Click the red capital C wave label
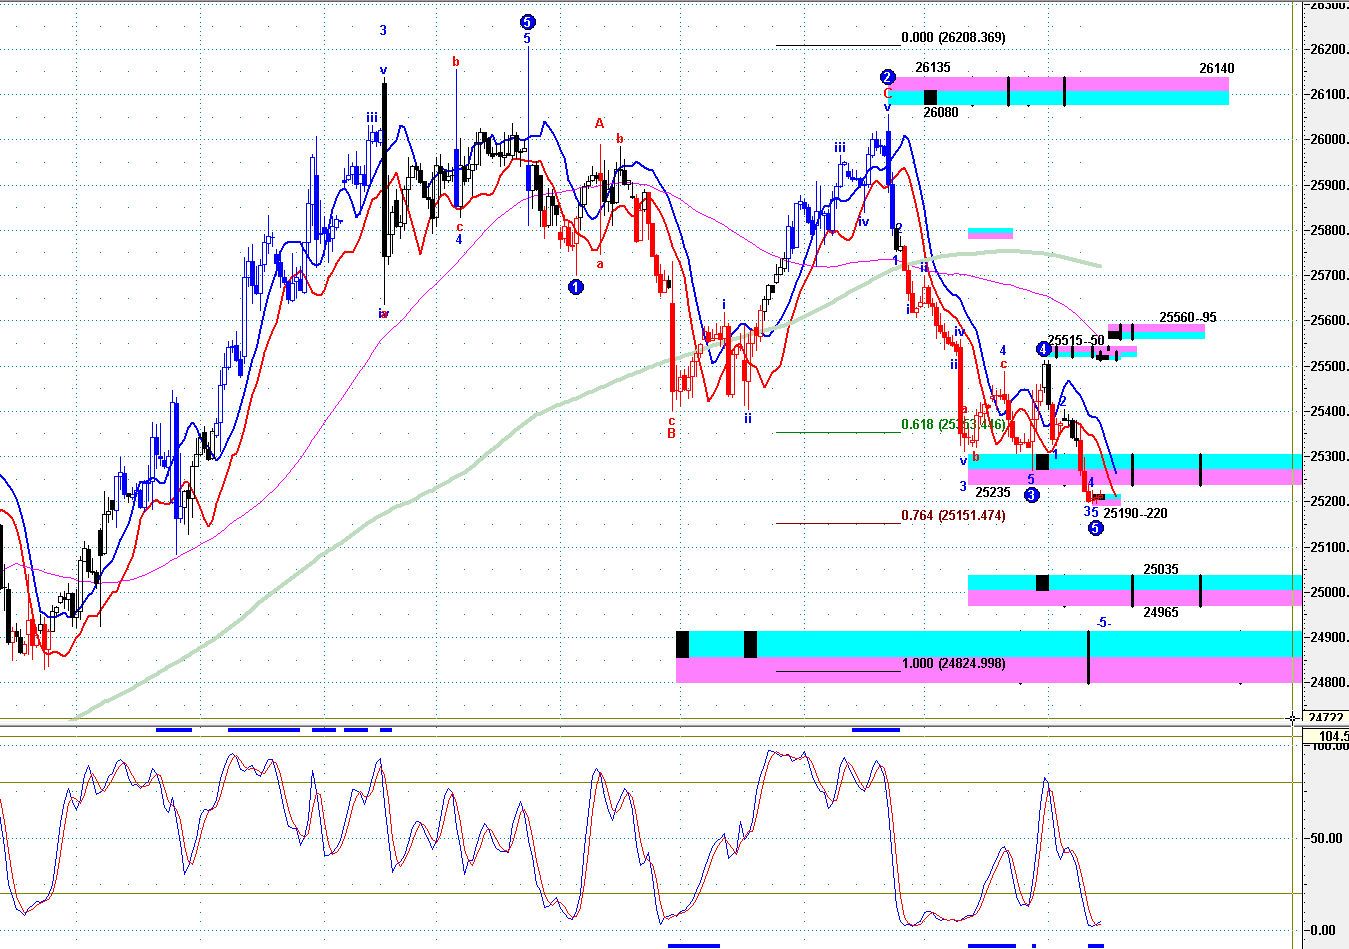1349x949 pixels. tap(887, 93)
